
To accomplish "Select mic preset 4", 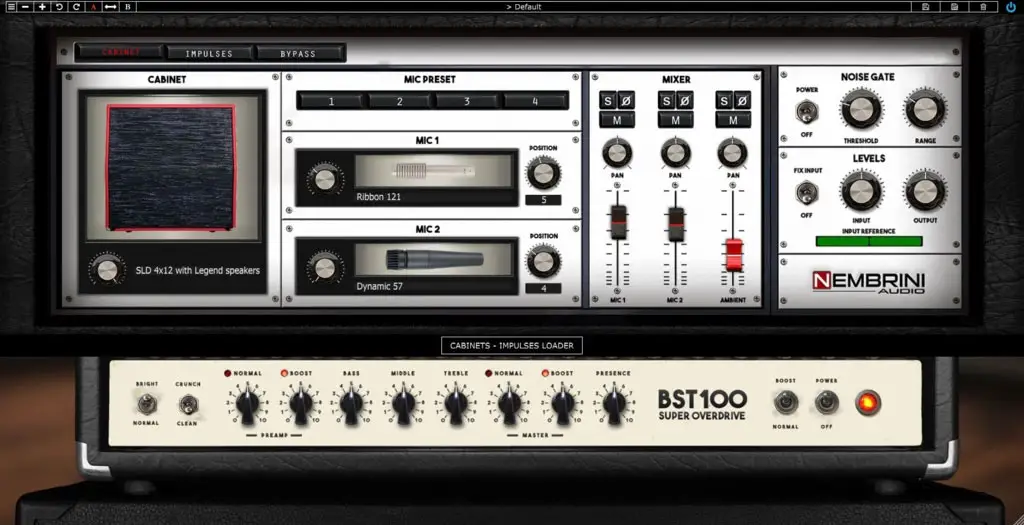I will pos(535,101).
